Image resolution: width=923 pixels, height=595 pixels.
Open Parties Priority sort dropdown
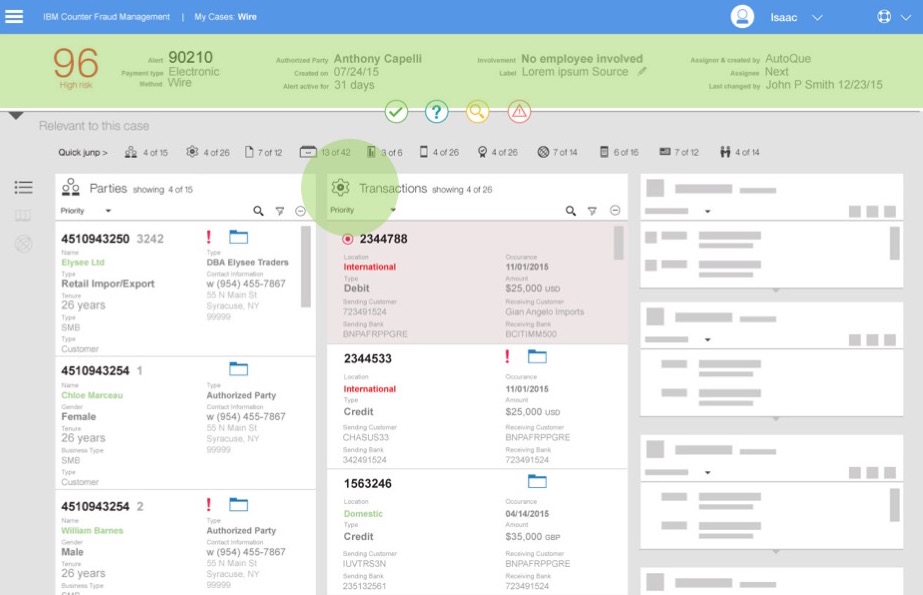tap(86, 211)
